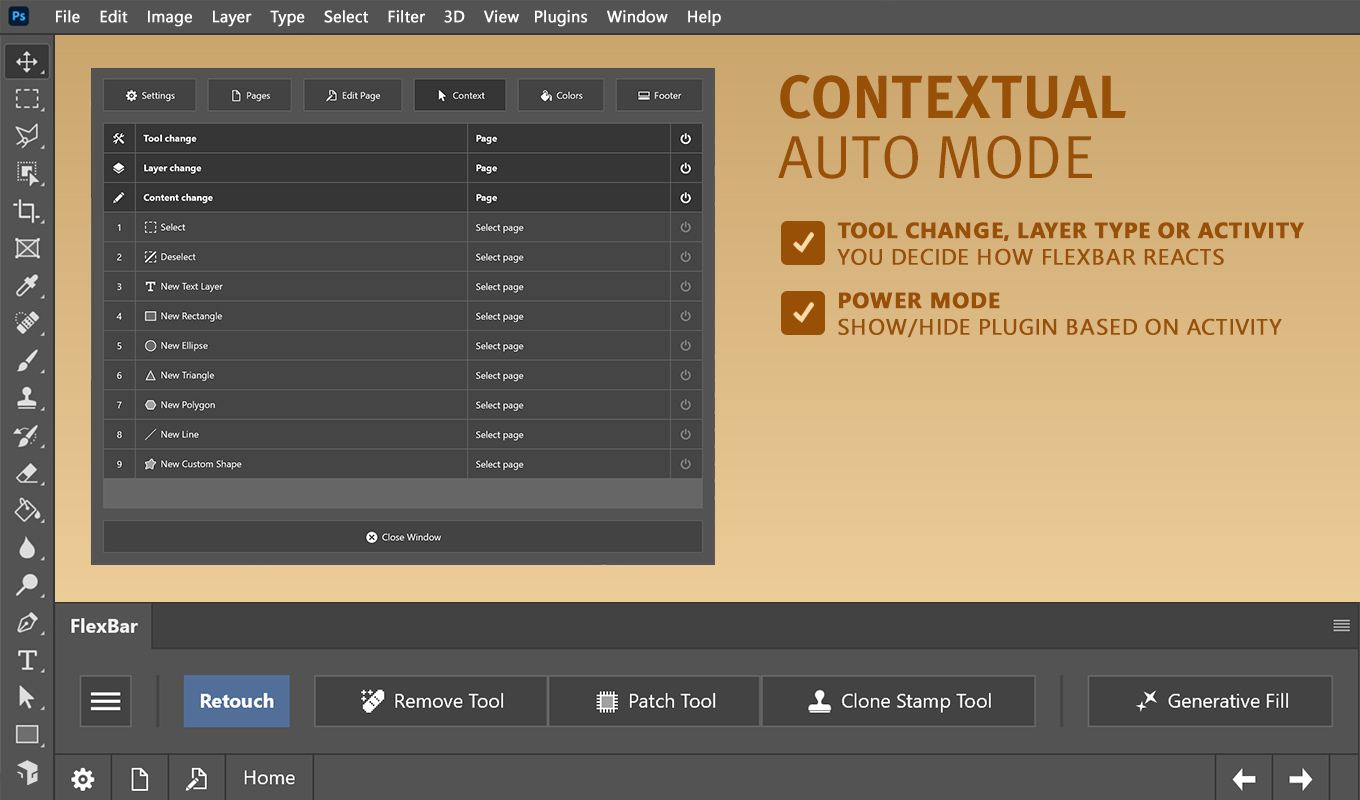Image resolution: width=1360 pixels, height=800 pixels.
Task: Select the Object Selection tool
Action: [x=27, y=174]
